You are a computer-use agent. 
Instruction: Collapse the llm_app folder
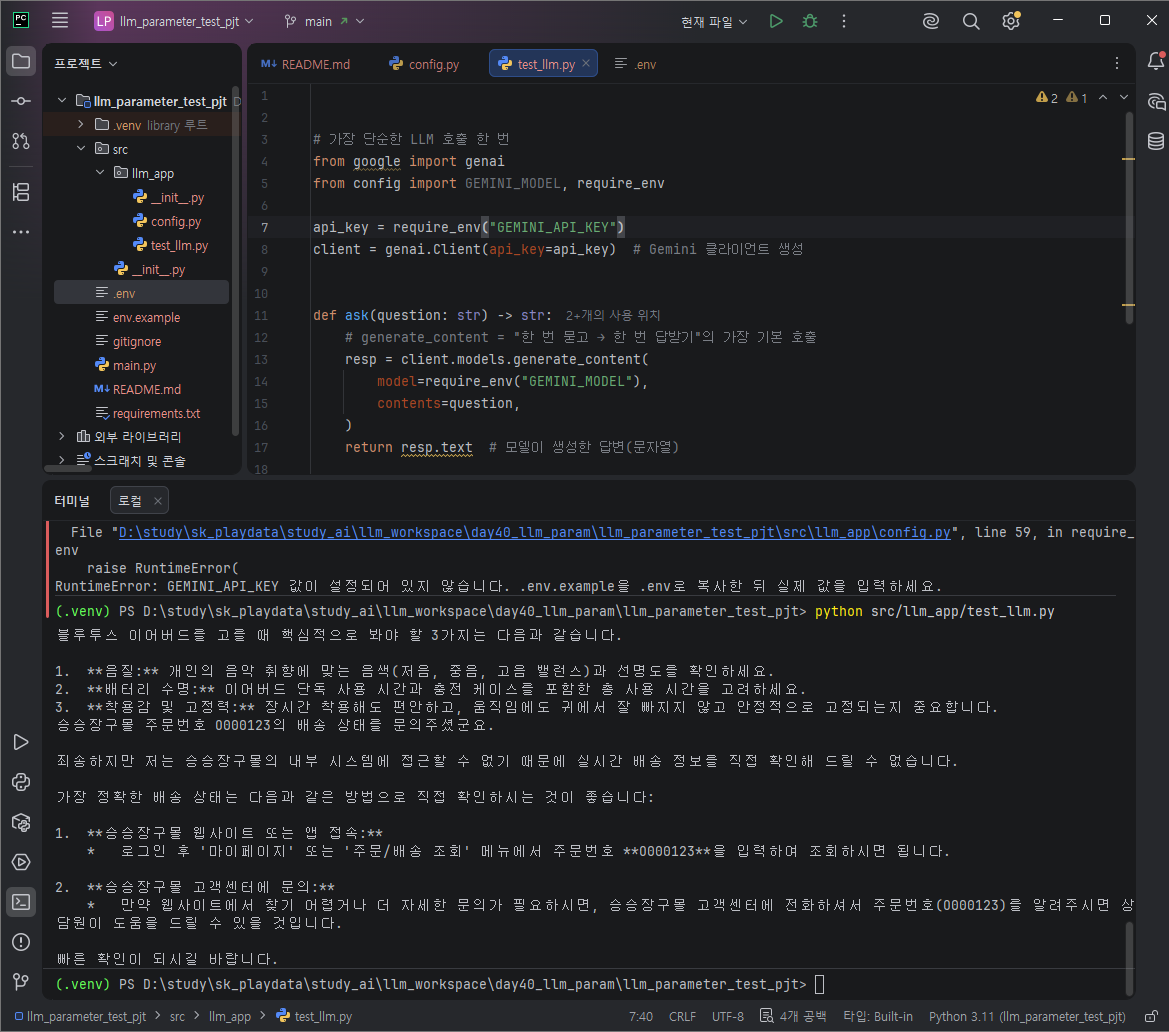pos(100,172)
